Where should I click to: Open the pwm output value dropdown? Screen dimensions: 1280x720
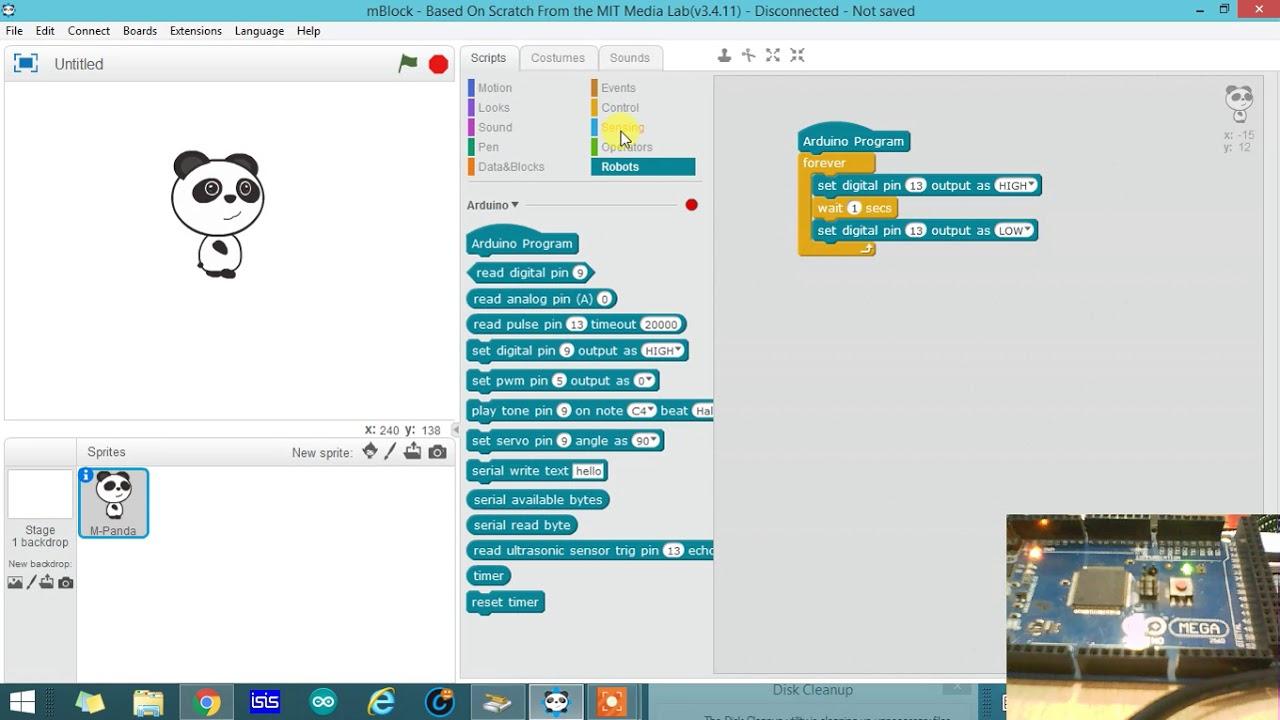(645, 381)
